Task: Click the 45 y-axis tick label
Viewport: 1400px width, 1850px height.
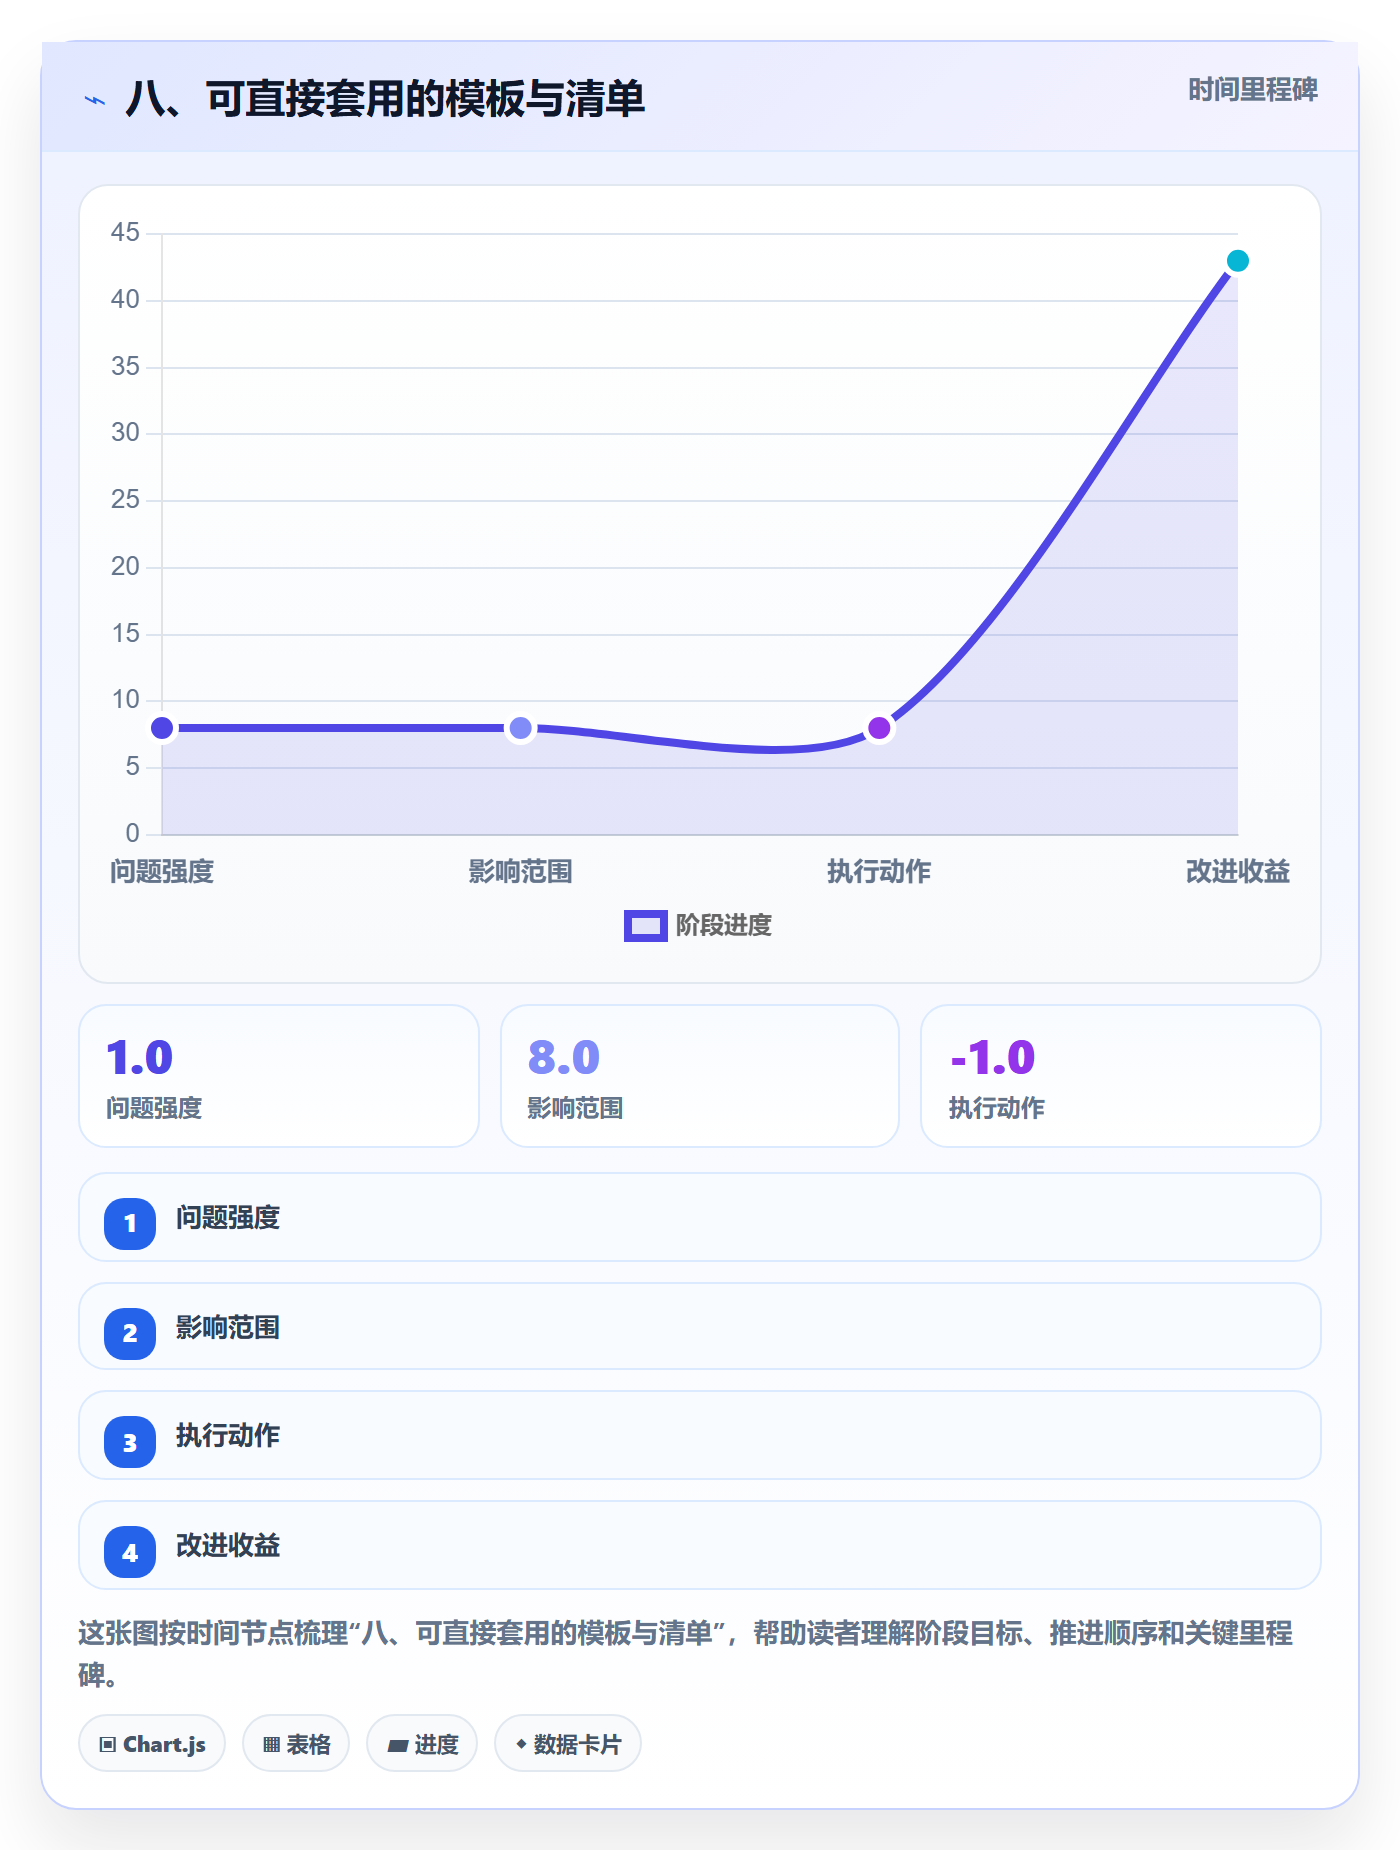Action: [x=125, y=232]
